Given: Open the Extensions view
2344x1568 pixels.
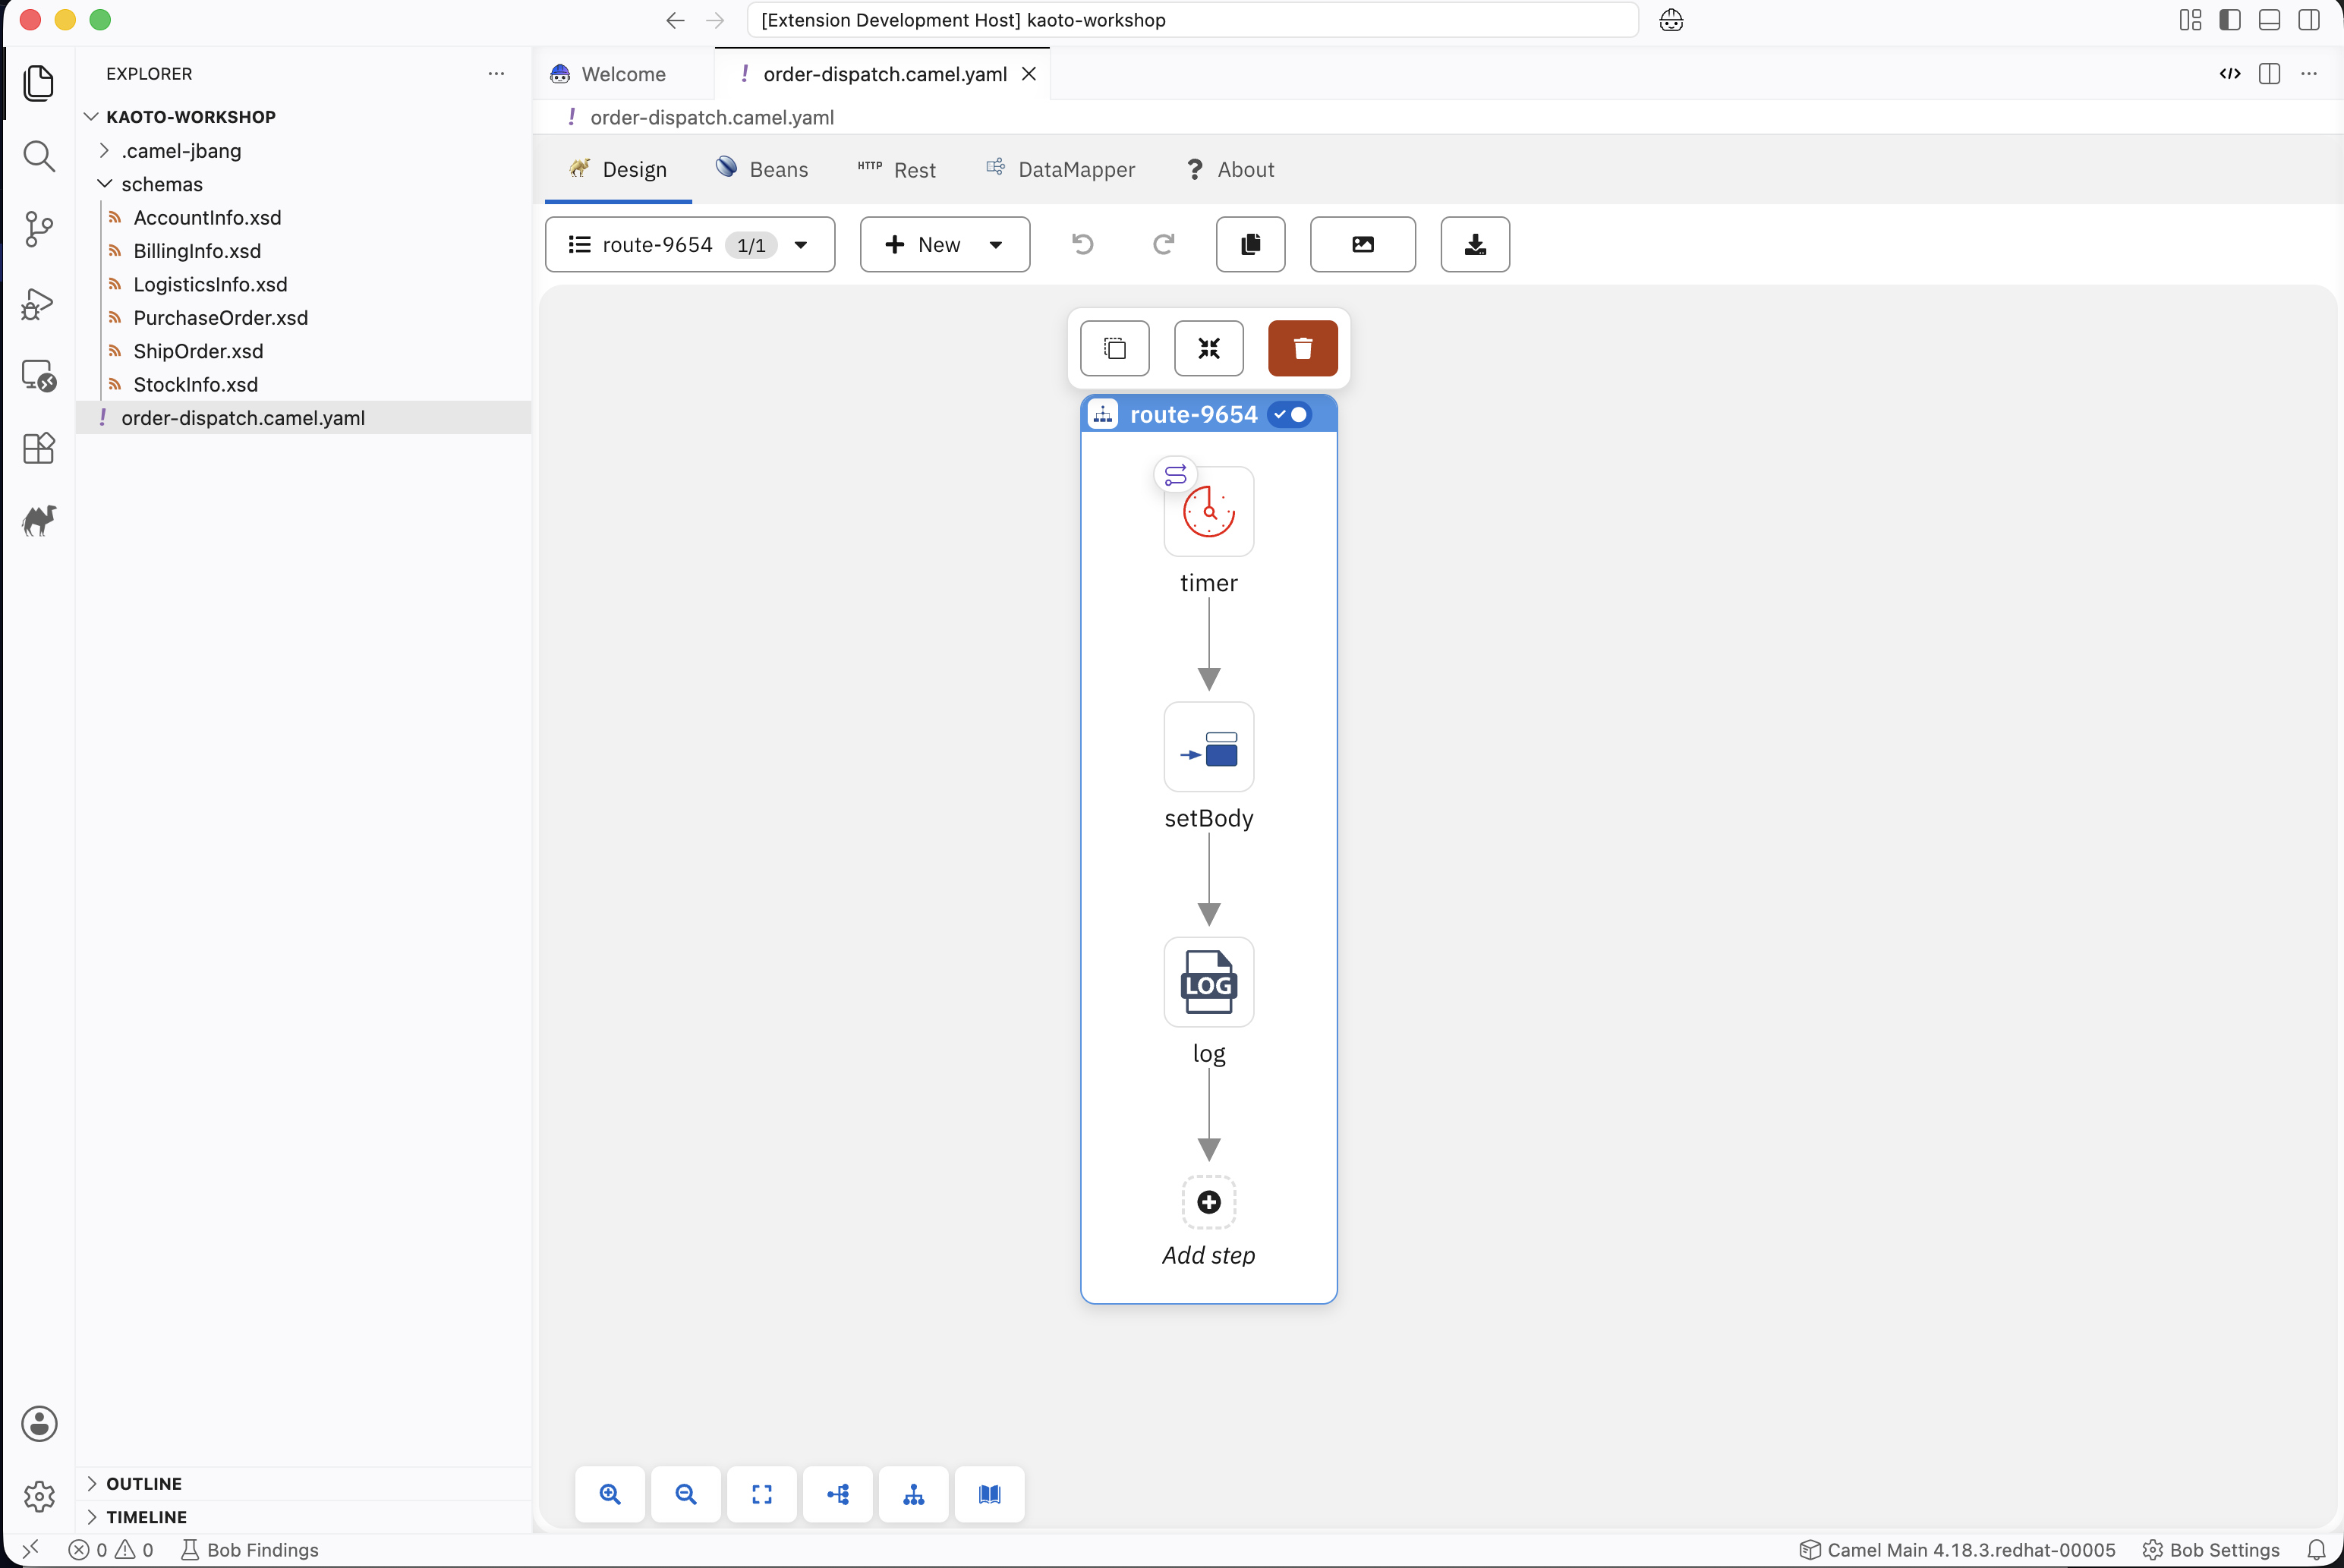Looking at the screenshot, I should click(38, 448).
